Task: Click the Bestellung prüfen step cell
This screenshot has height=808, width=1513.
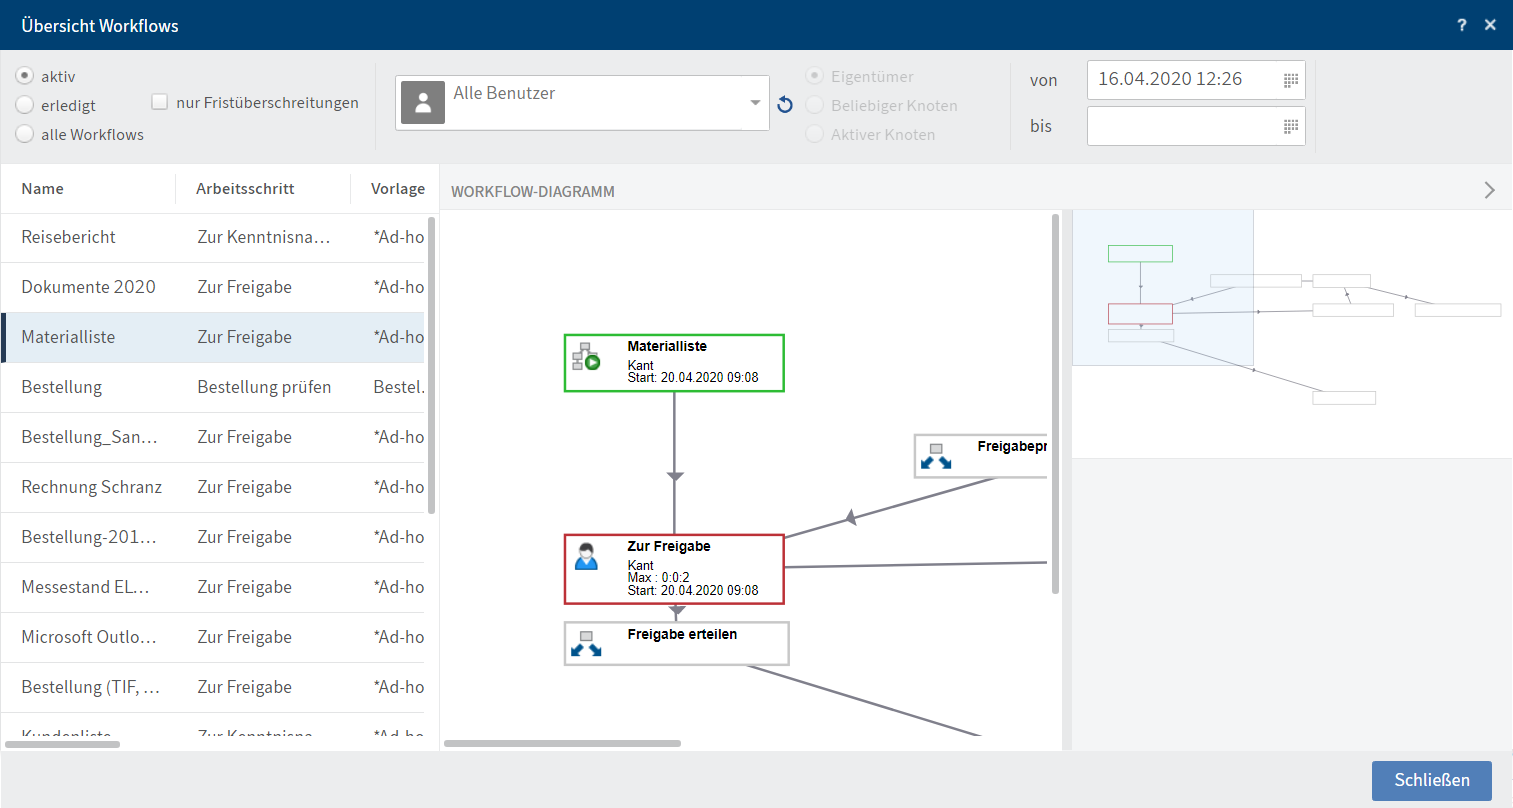Action: tap(264, 388)
